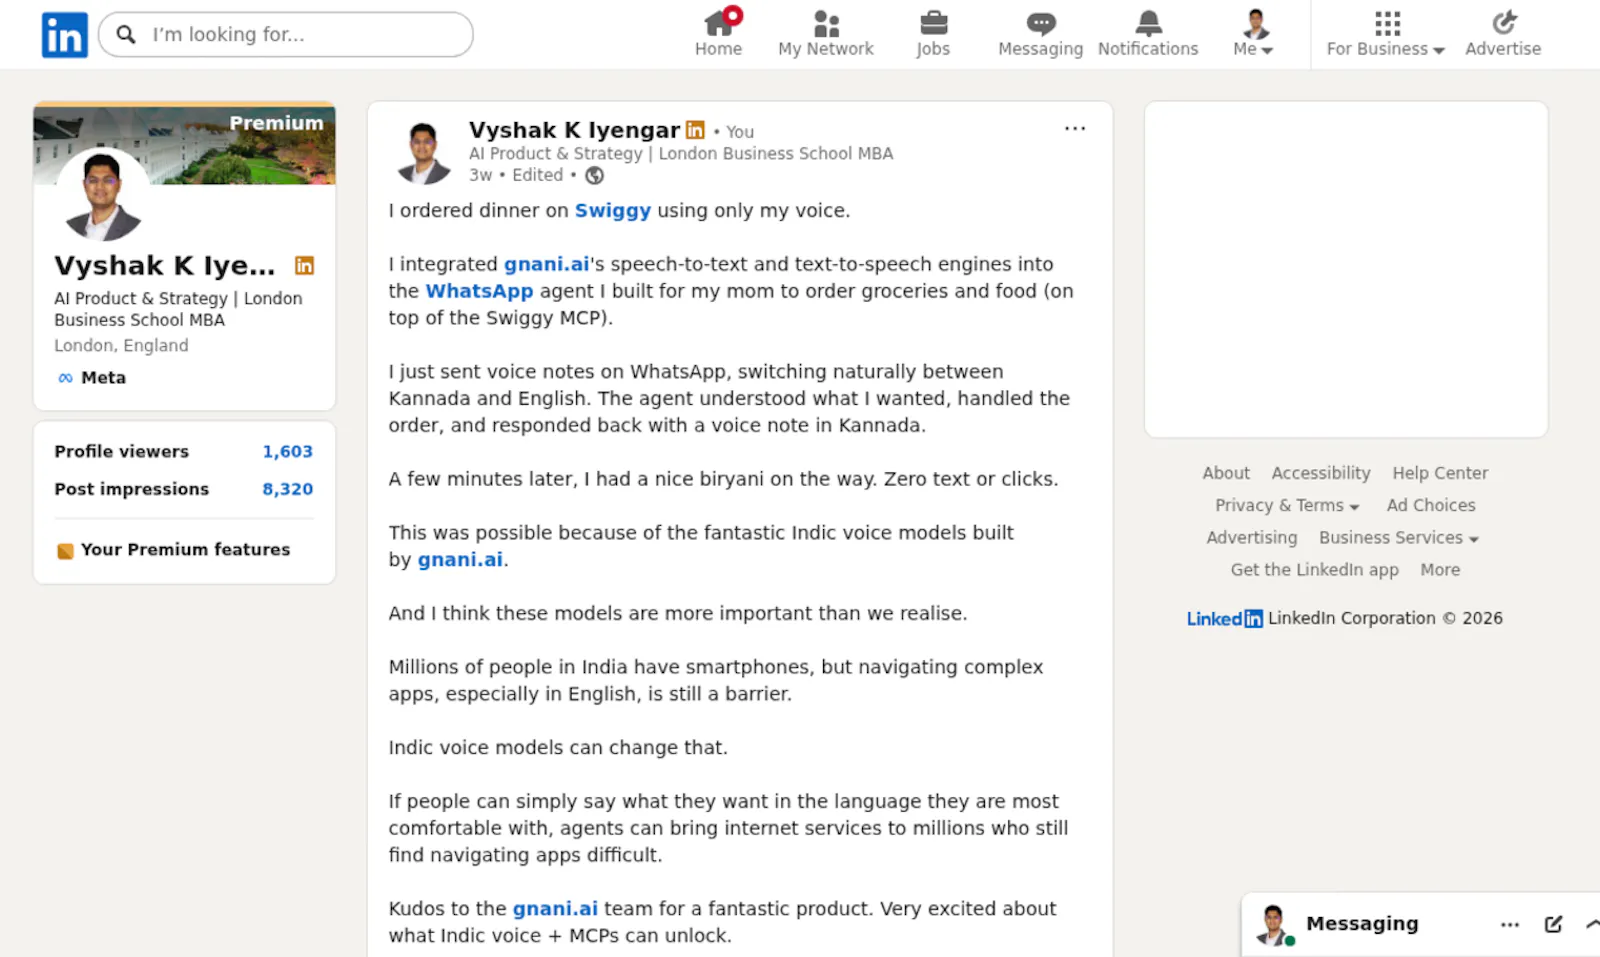This screenshot has width=1600, height=957.
Task: Click the premium badge next to post author name
Action: (695, 130)
